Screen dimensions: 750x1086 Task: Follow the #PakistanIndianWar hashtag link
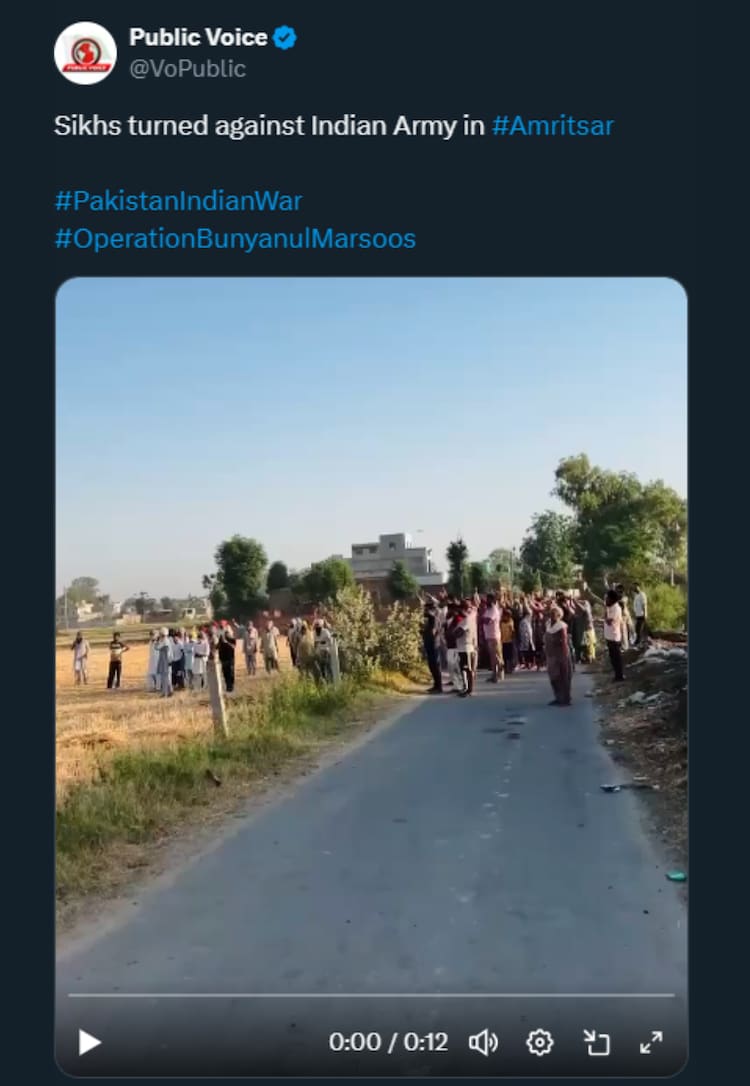(x=178, y=200)
